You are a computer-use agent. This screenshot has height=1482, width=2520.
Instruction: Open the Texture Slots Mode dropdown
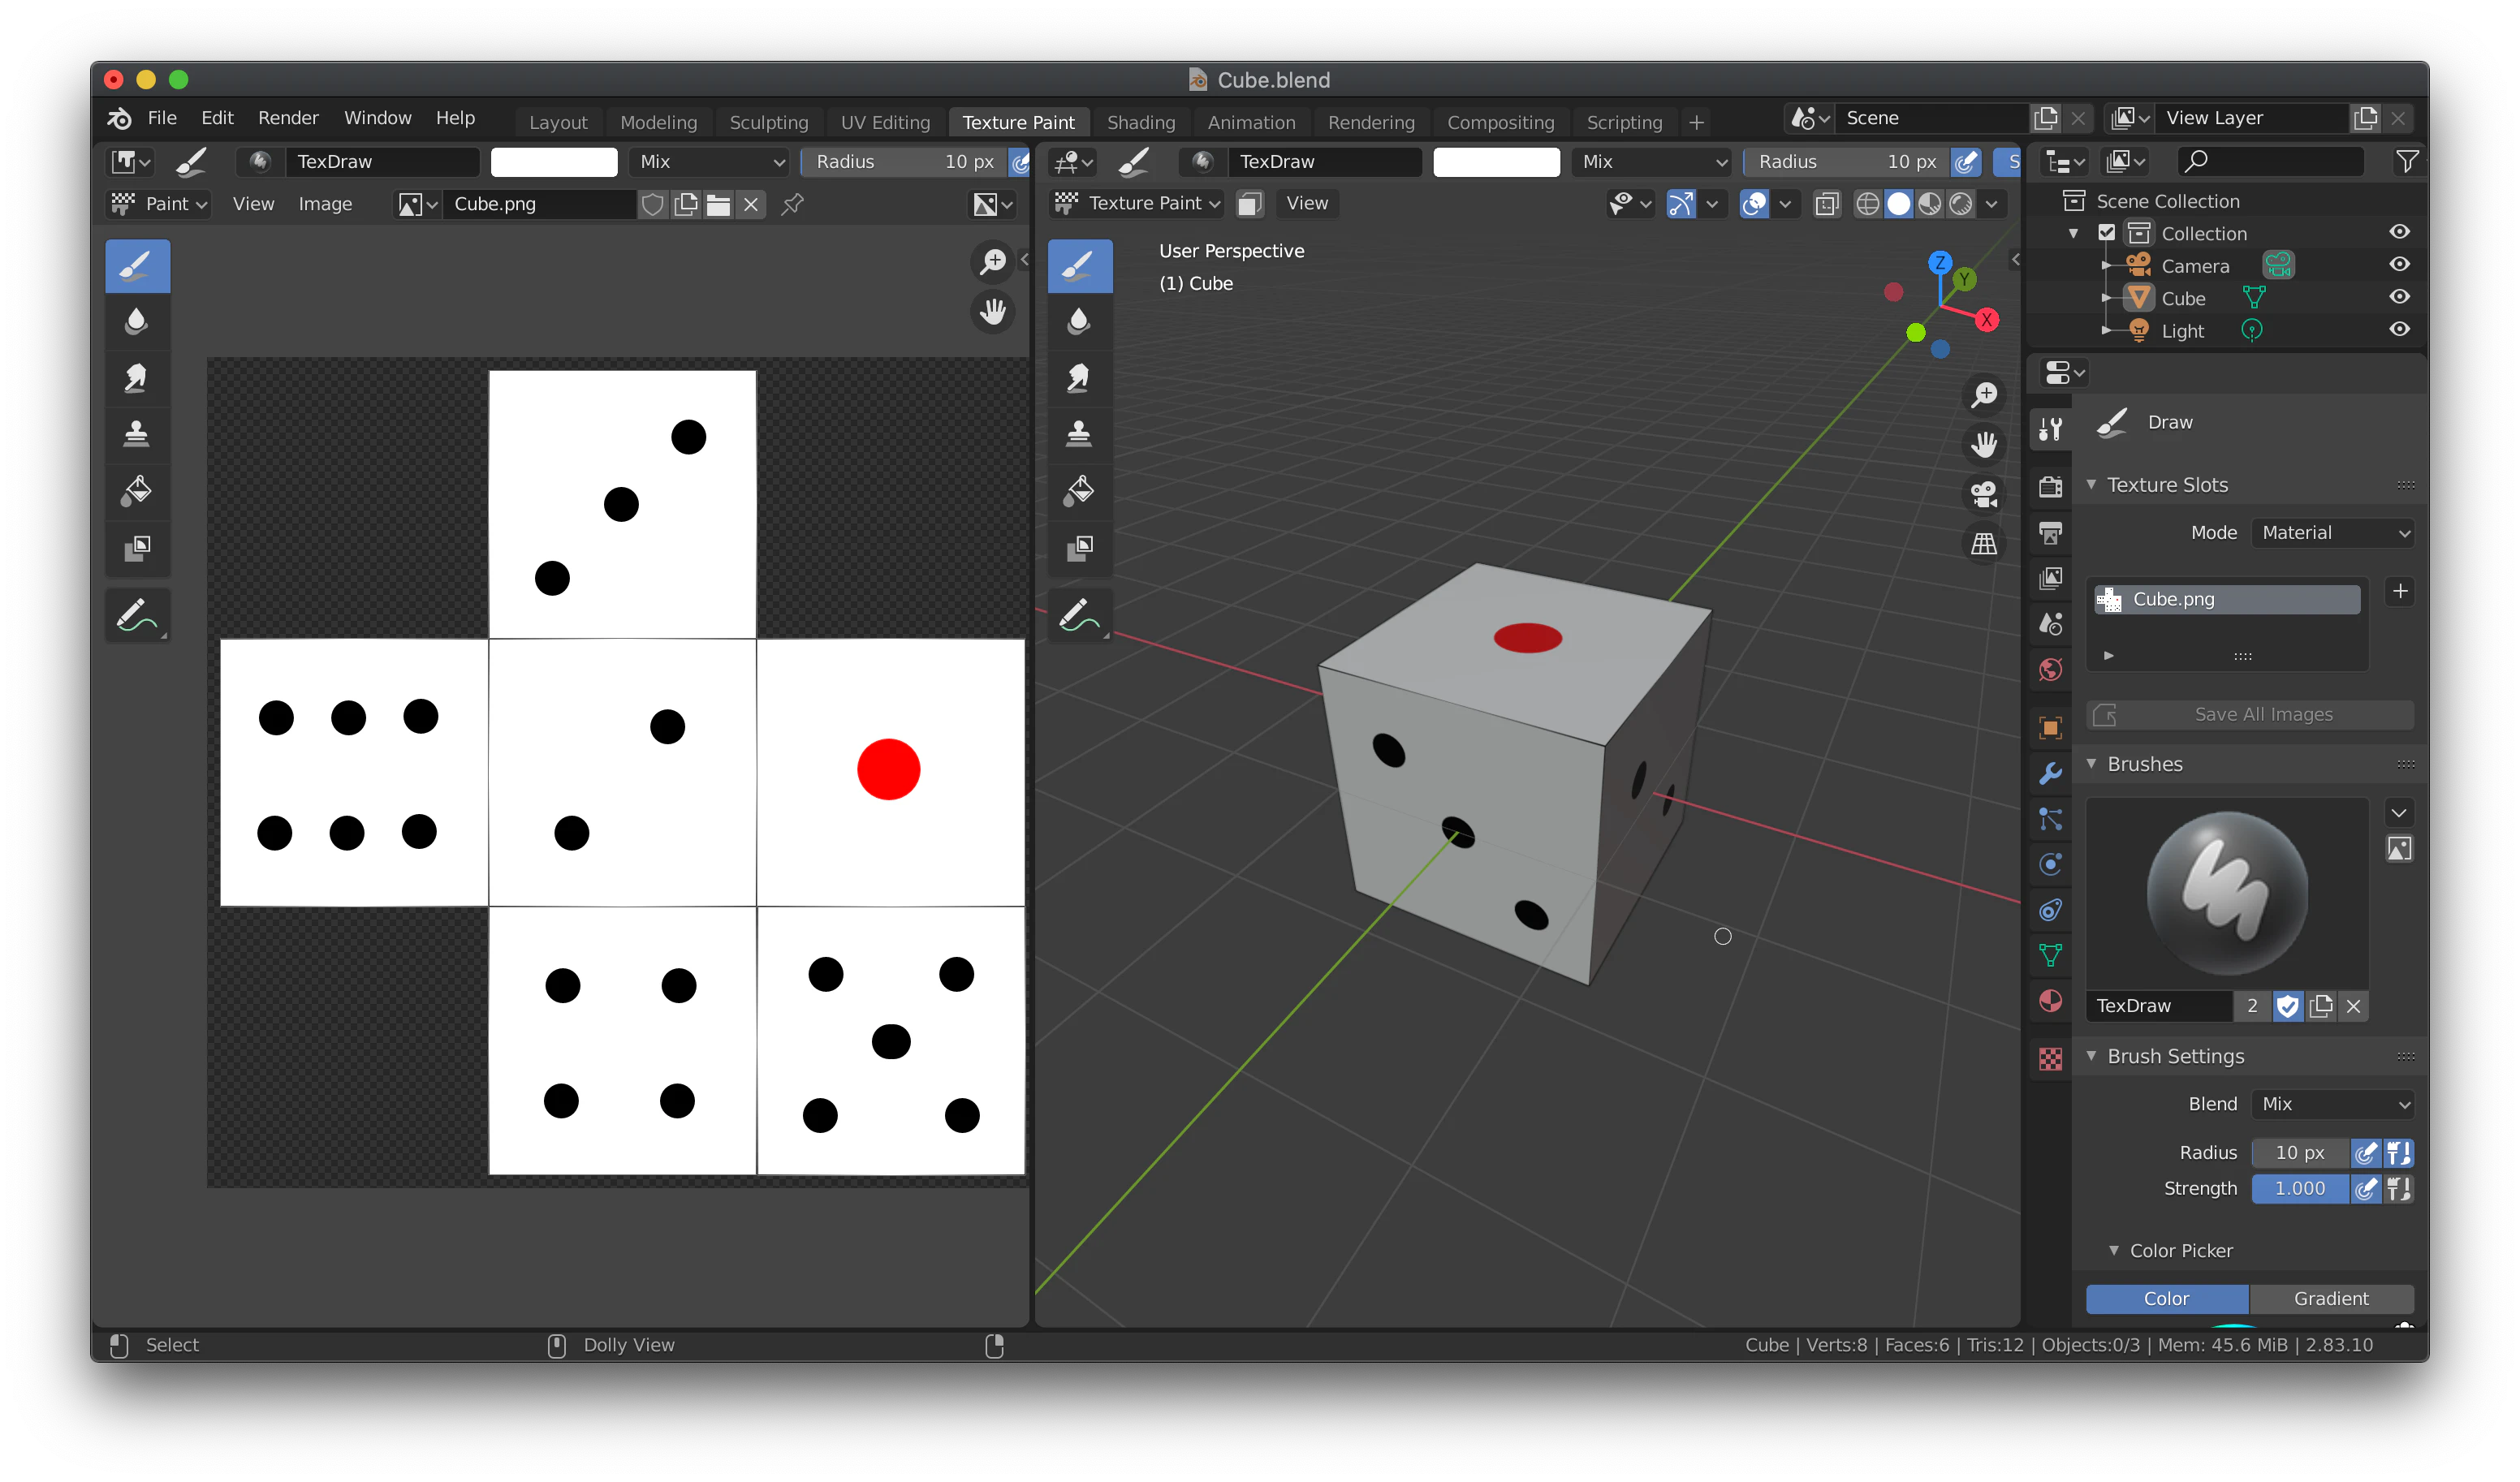(x=2333, y=533)
